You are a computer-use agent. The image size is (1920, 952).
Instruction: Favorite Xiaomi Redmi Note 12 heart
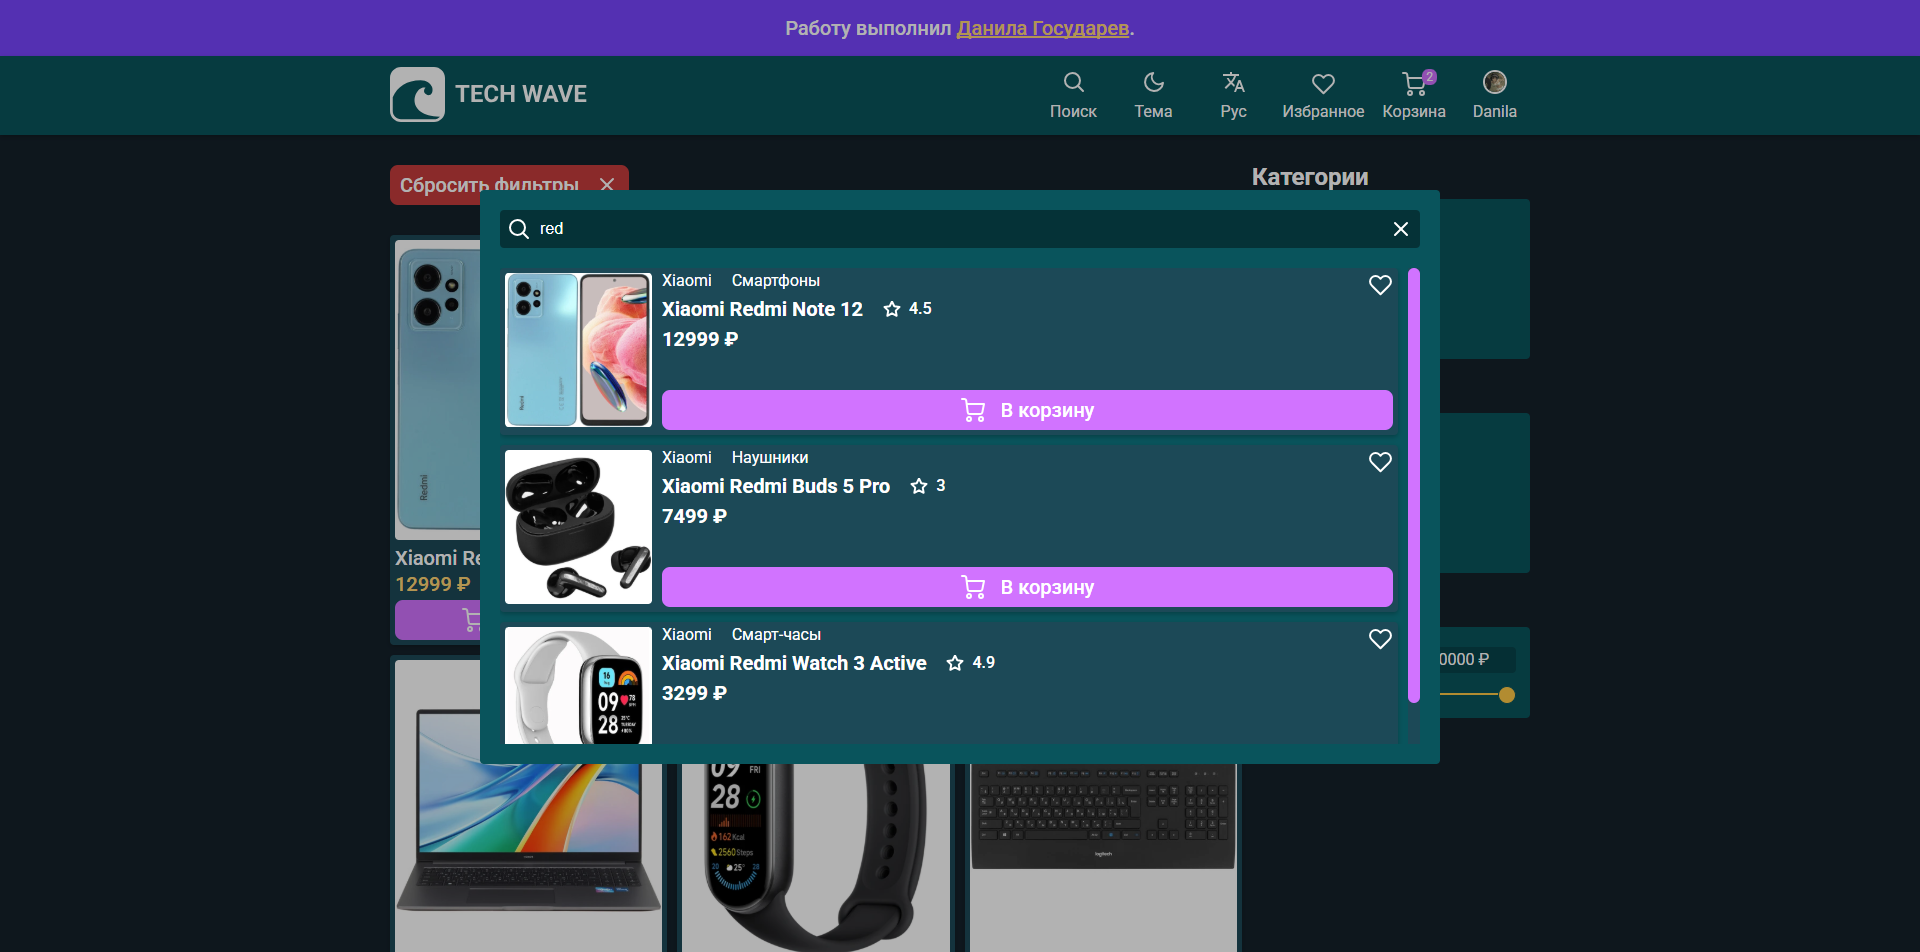[1380, 285]
